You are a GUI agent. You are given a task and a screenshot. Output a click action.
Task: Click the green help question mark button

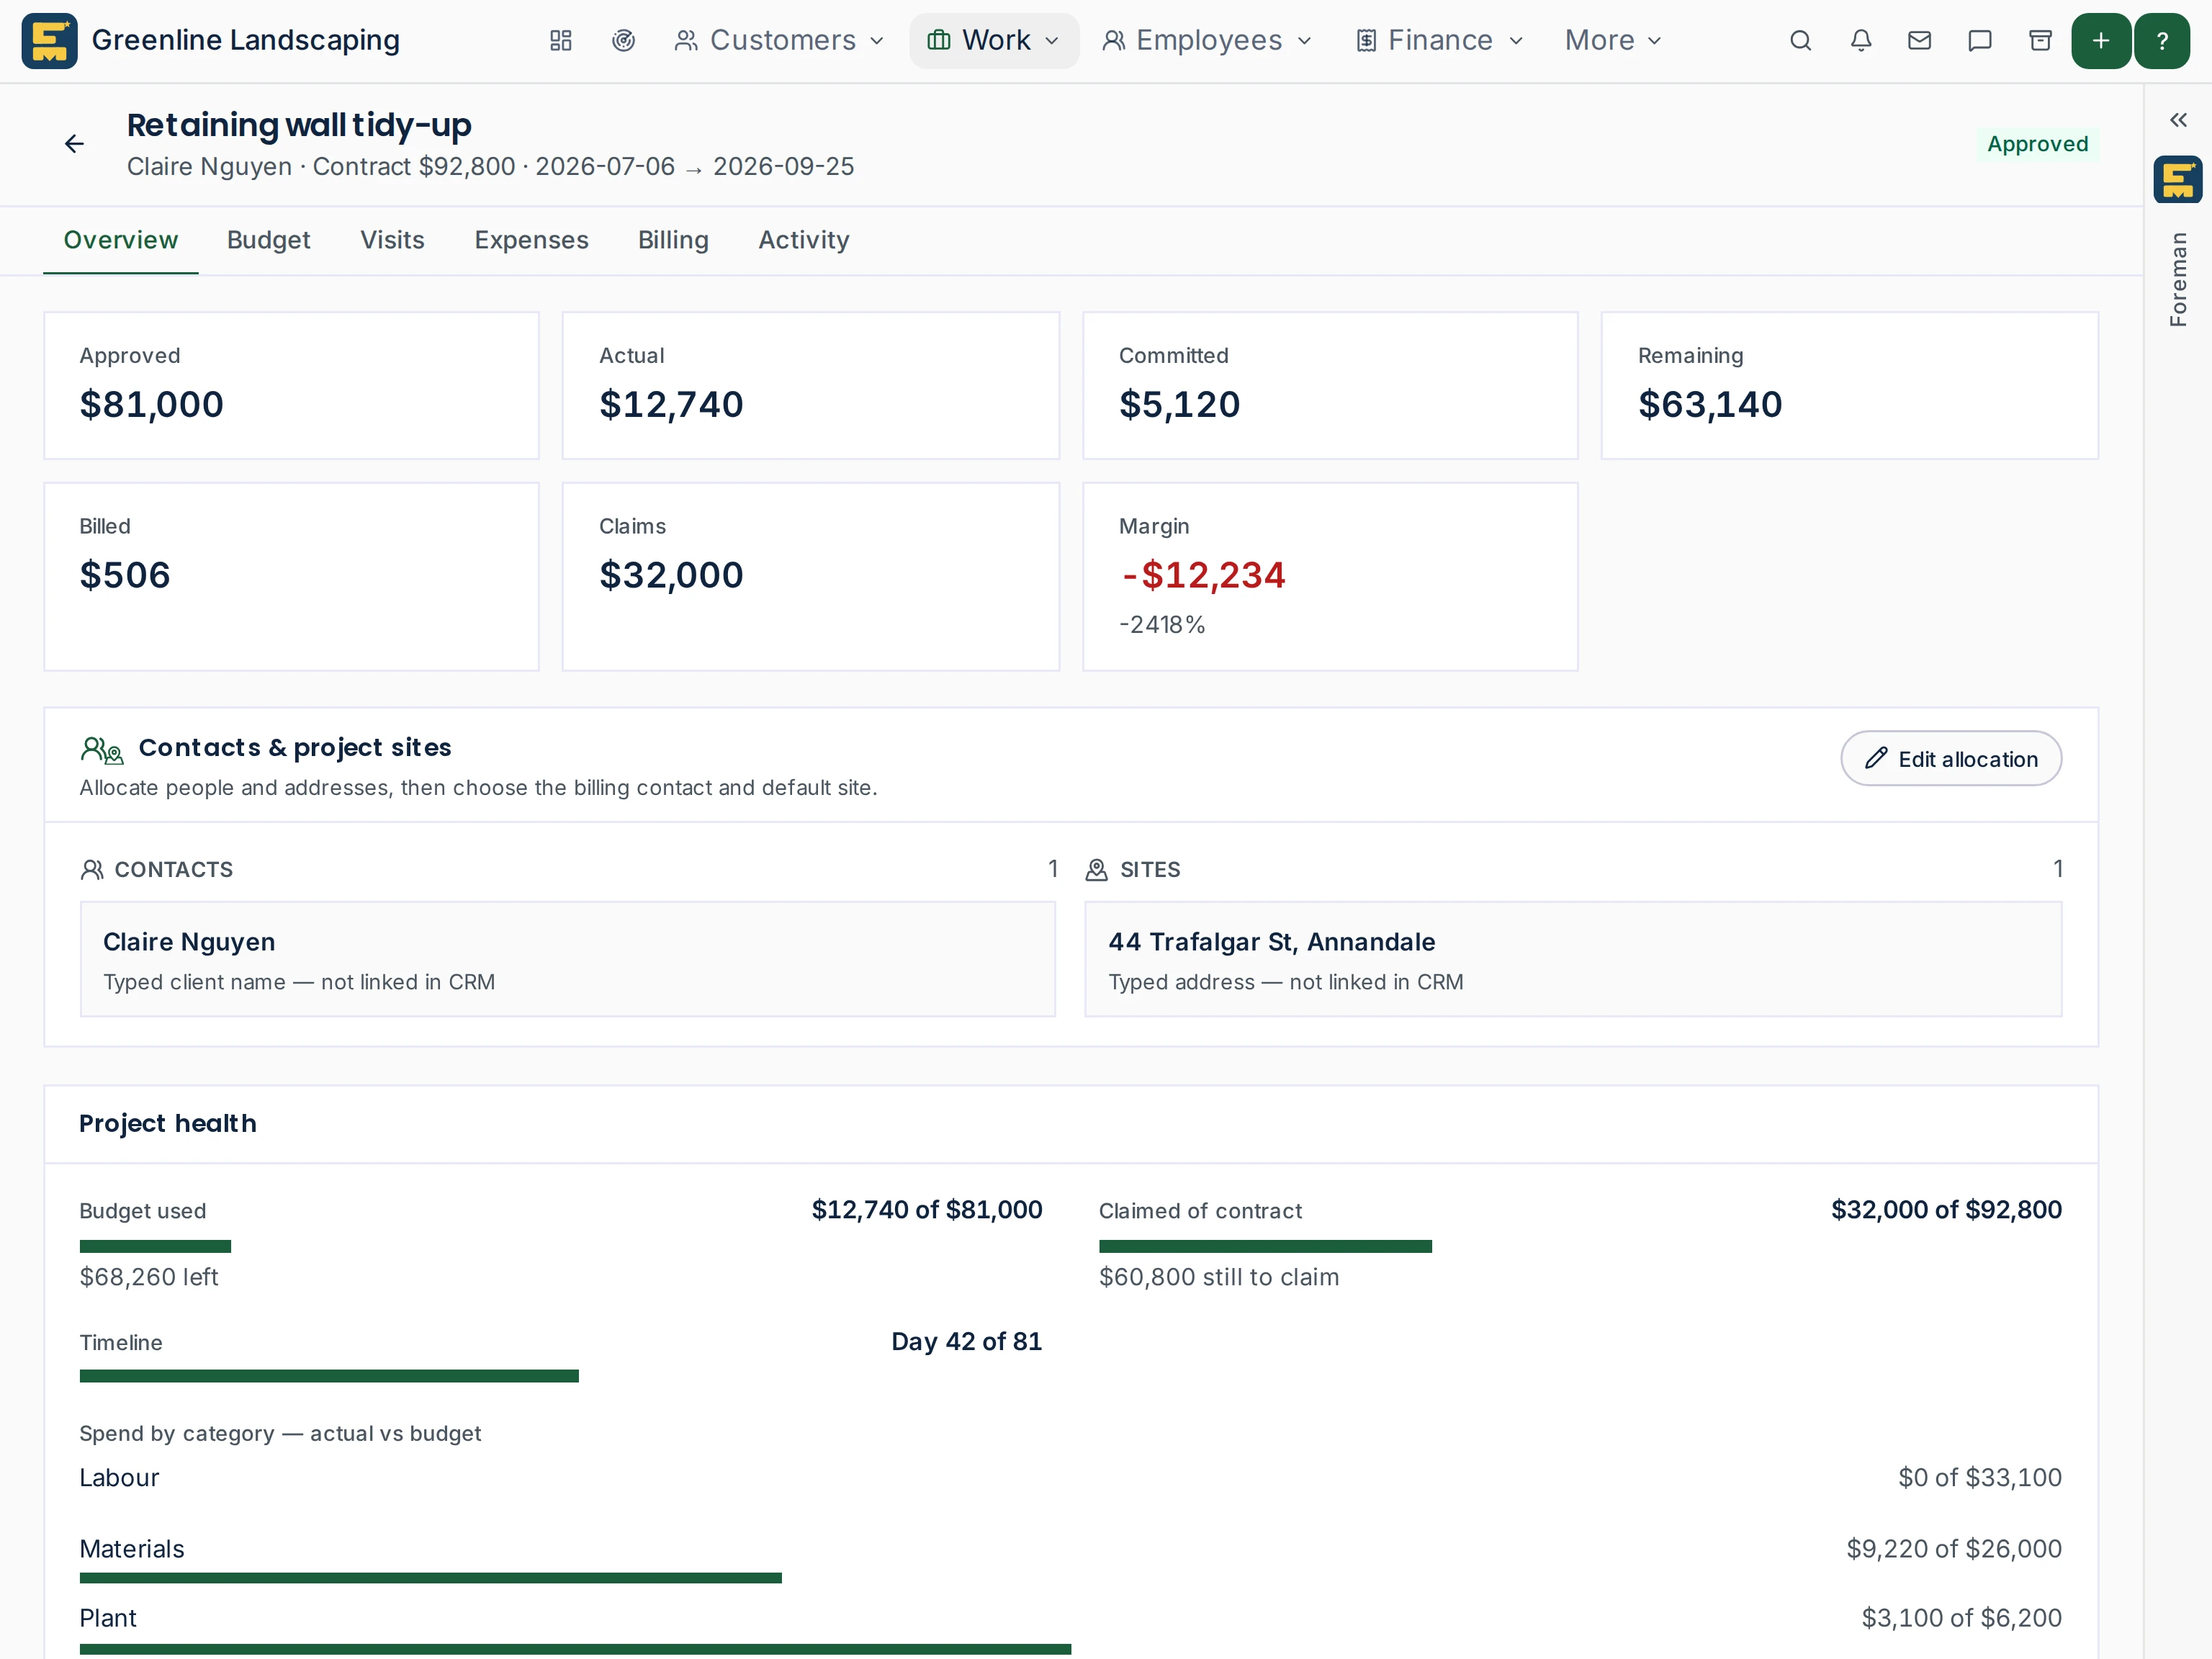pyautogui.click(x=2162, y=41)
